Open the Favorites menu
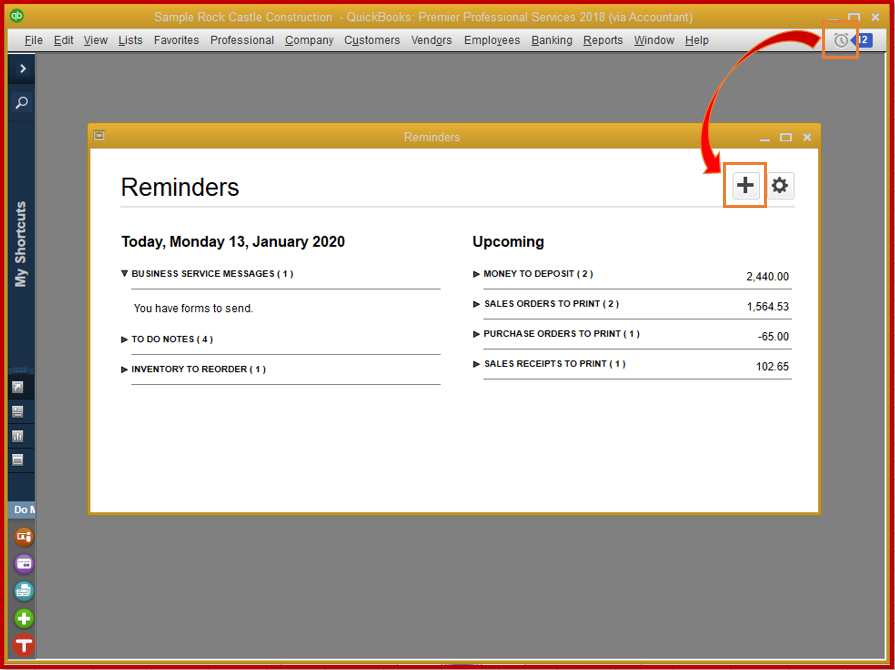The height and width of the screenshot is (670, 895). pyautogui.click(x=176, y=40)
